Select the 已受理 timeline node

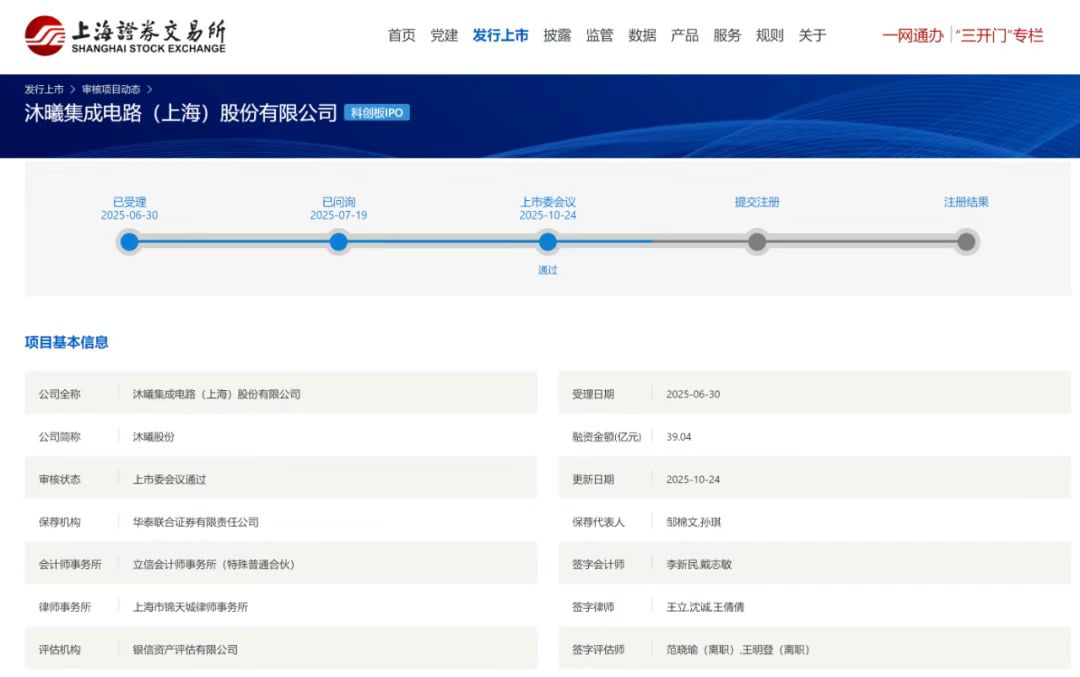pyautogui.click(x=129, y=241)
